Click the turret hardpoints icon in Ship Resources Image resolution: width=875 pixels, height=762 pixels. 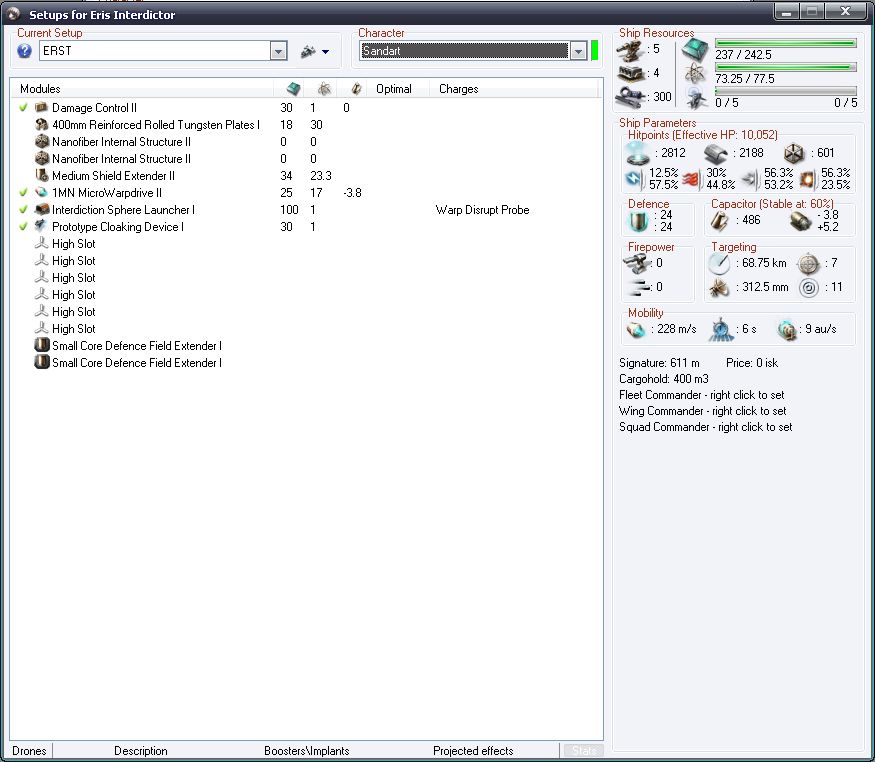(631, 51)
